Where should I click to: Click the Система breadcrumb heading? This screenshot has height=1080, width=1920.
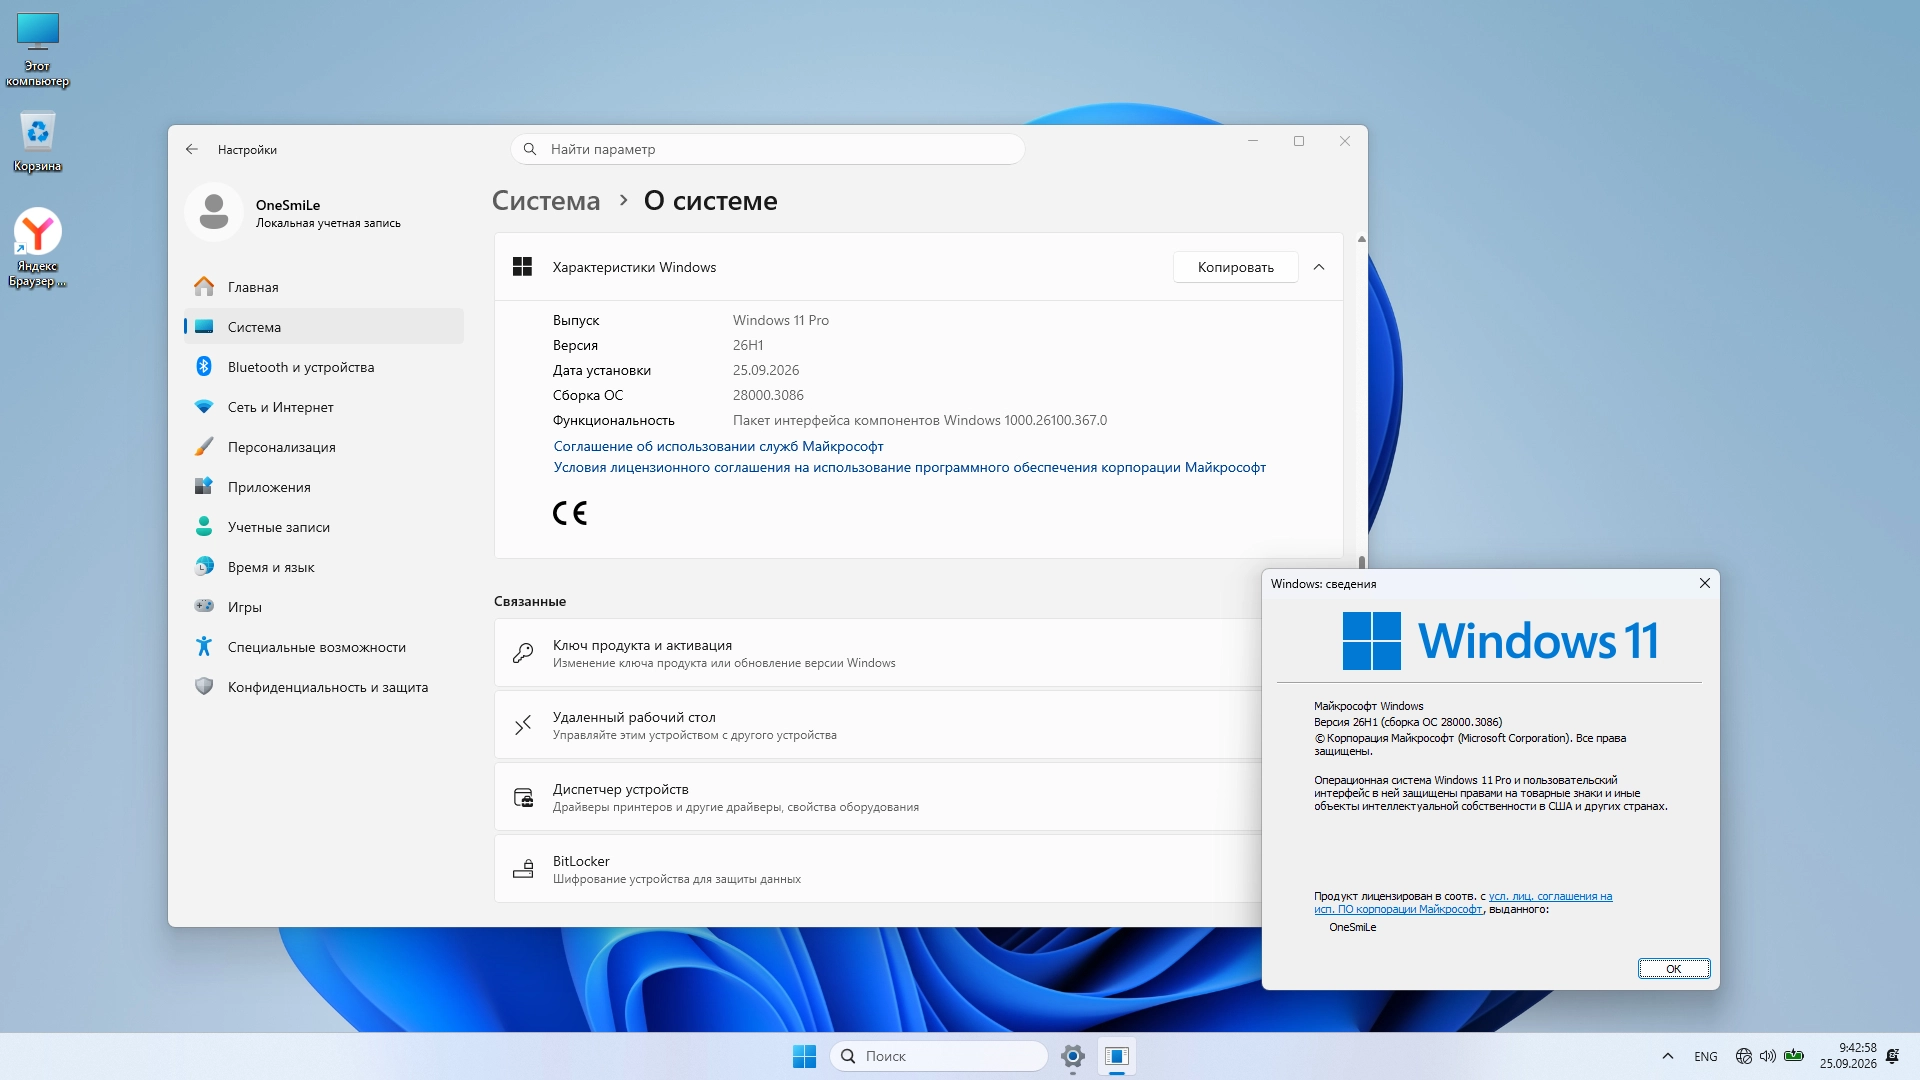(x=546, y=201)
